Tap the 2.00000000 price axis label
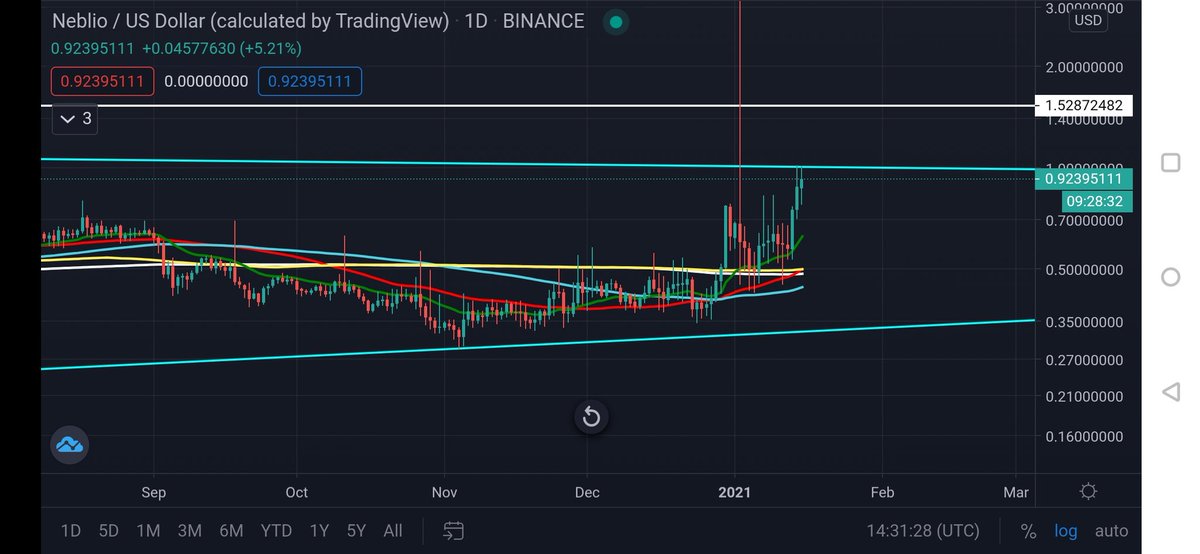1200x554 pixels. (1084, 67)
